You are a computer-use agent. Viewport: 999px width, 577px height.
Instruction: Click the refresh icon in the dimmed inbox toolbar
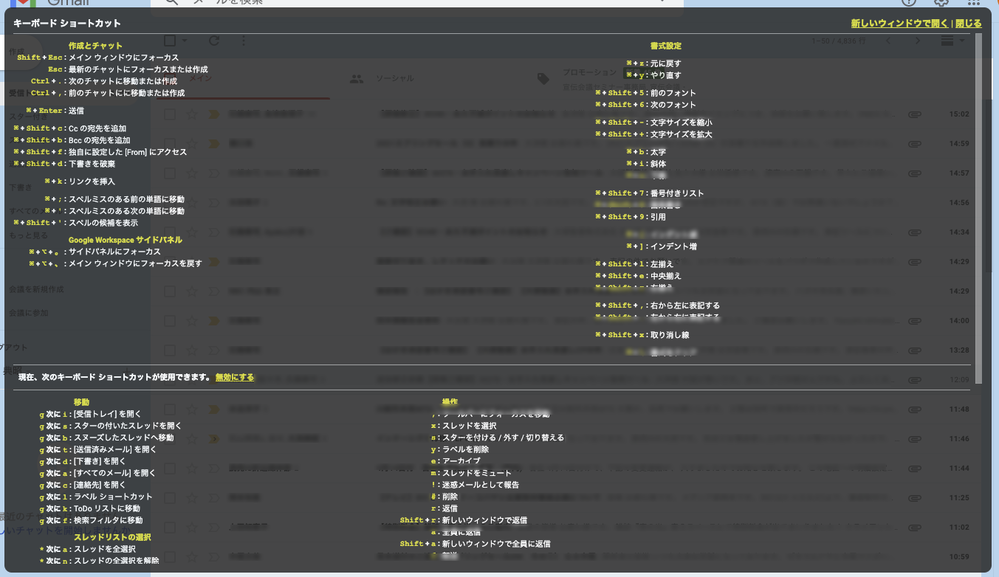click(214, 41)
